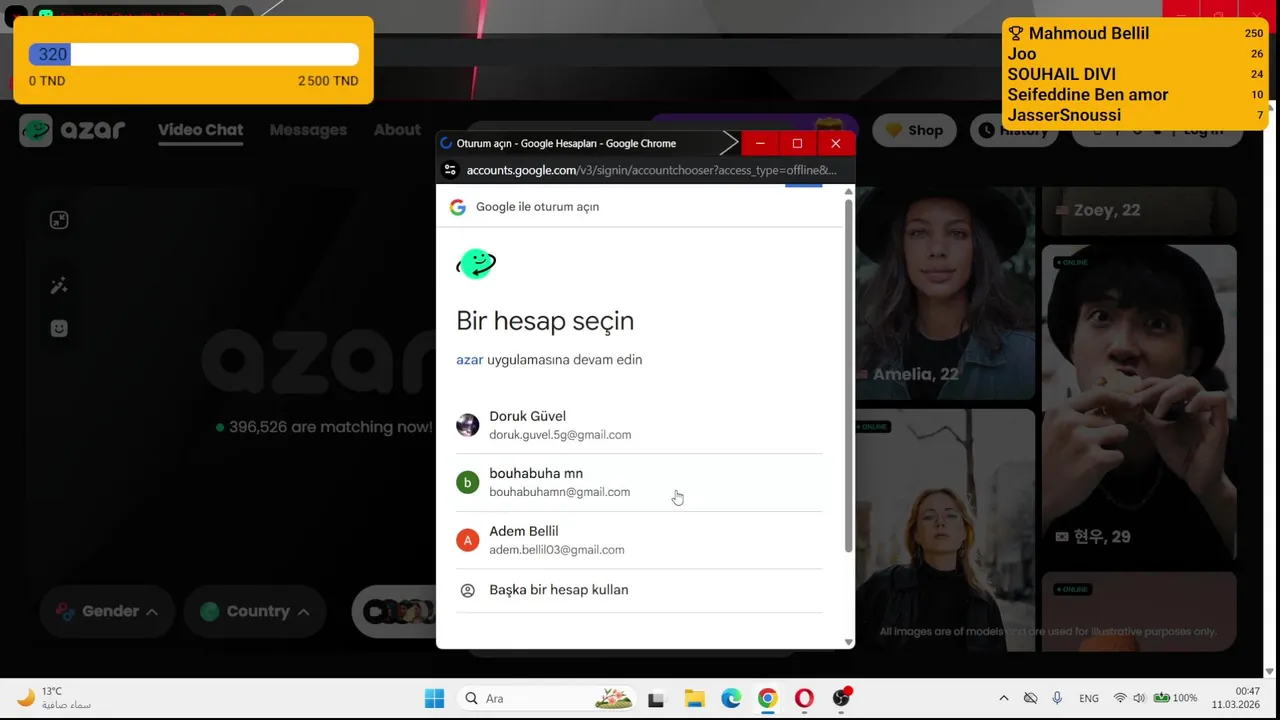Click the vertical scrollbar thumb in Google dialog

849,375
